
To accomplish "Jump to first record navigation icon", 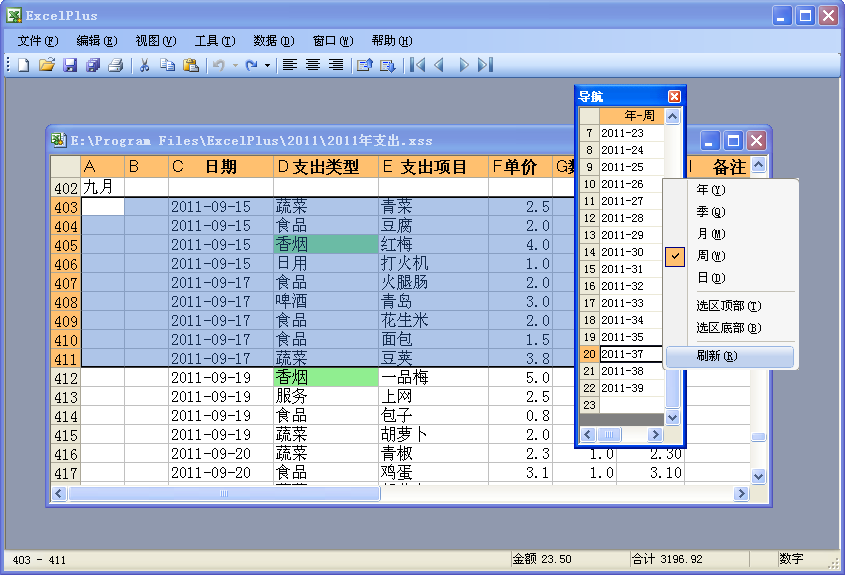I will [x=417, y=65].
